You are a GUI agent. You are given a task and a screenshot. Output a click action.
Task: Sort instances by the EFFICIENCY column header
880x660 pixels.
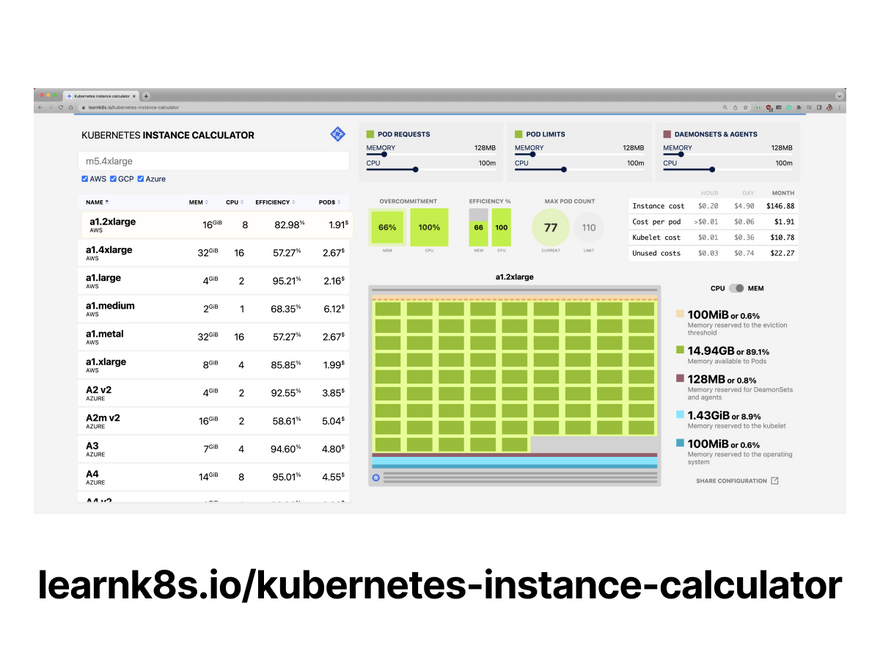272,202
